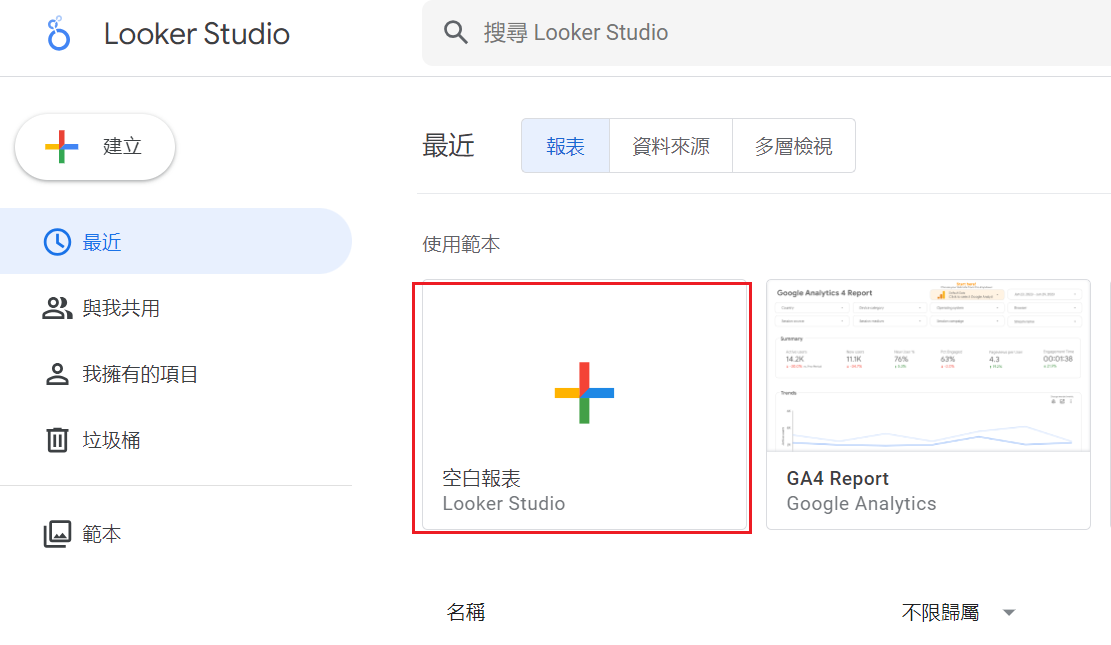Switch to the 多層檢視 tab
The width and height of the screenshot is (1111, 645).
pos(794,146)
